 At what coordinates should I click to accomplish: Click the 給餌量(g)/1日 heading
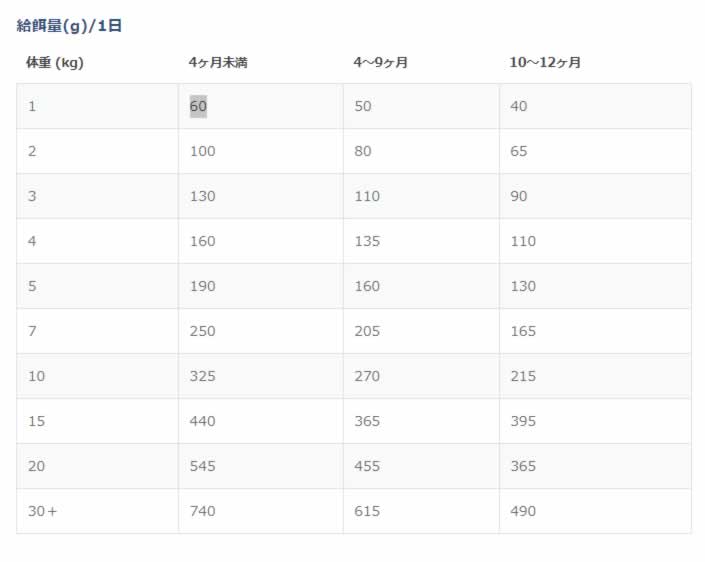(69, 26)
